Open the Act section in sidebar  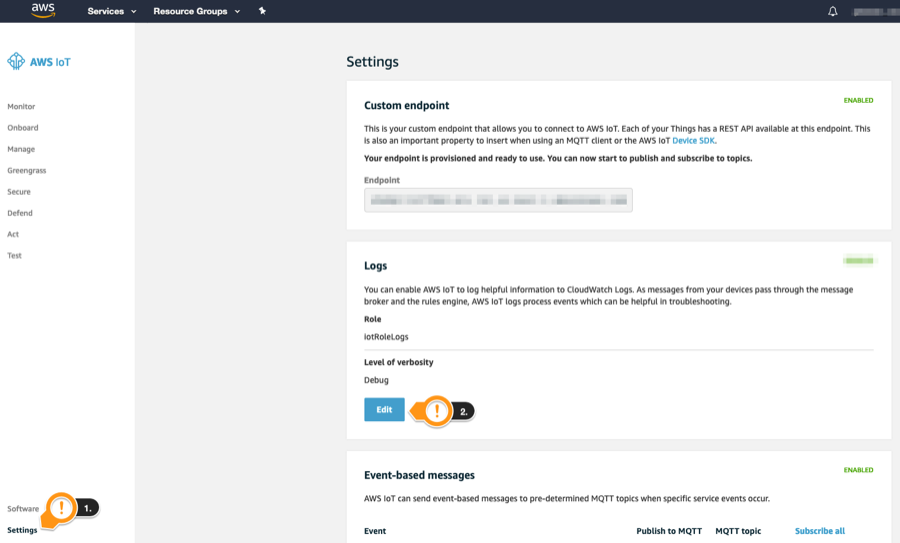(x=13, y=234)
